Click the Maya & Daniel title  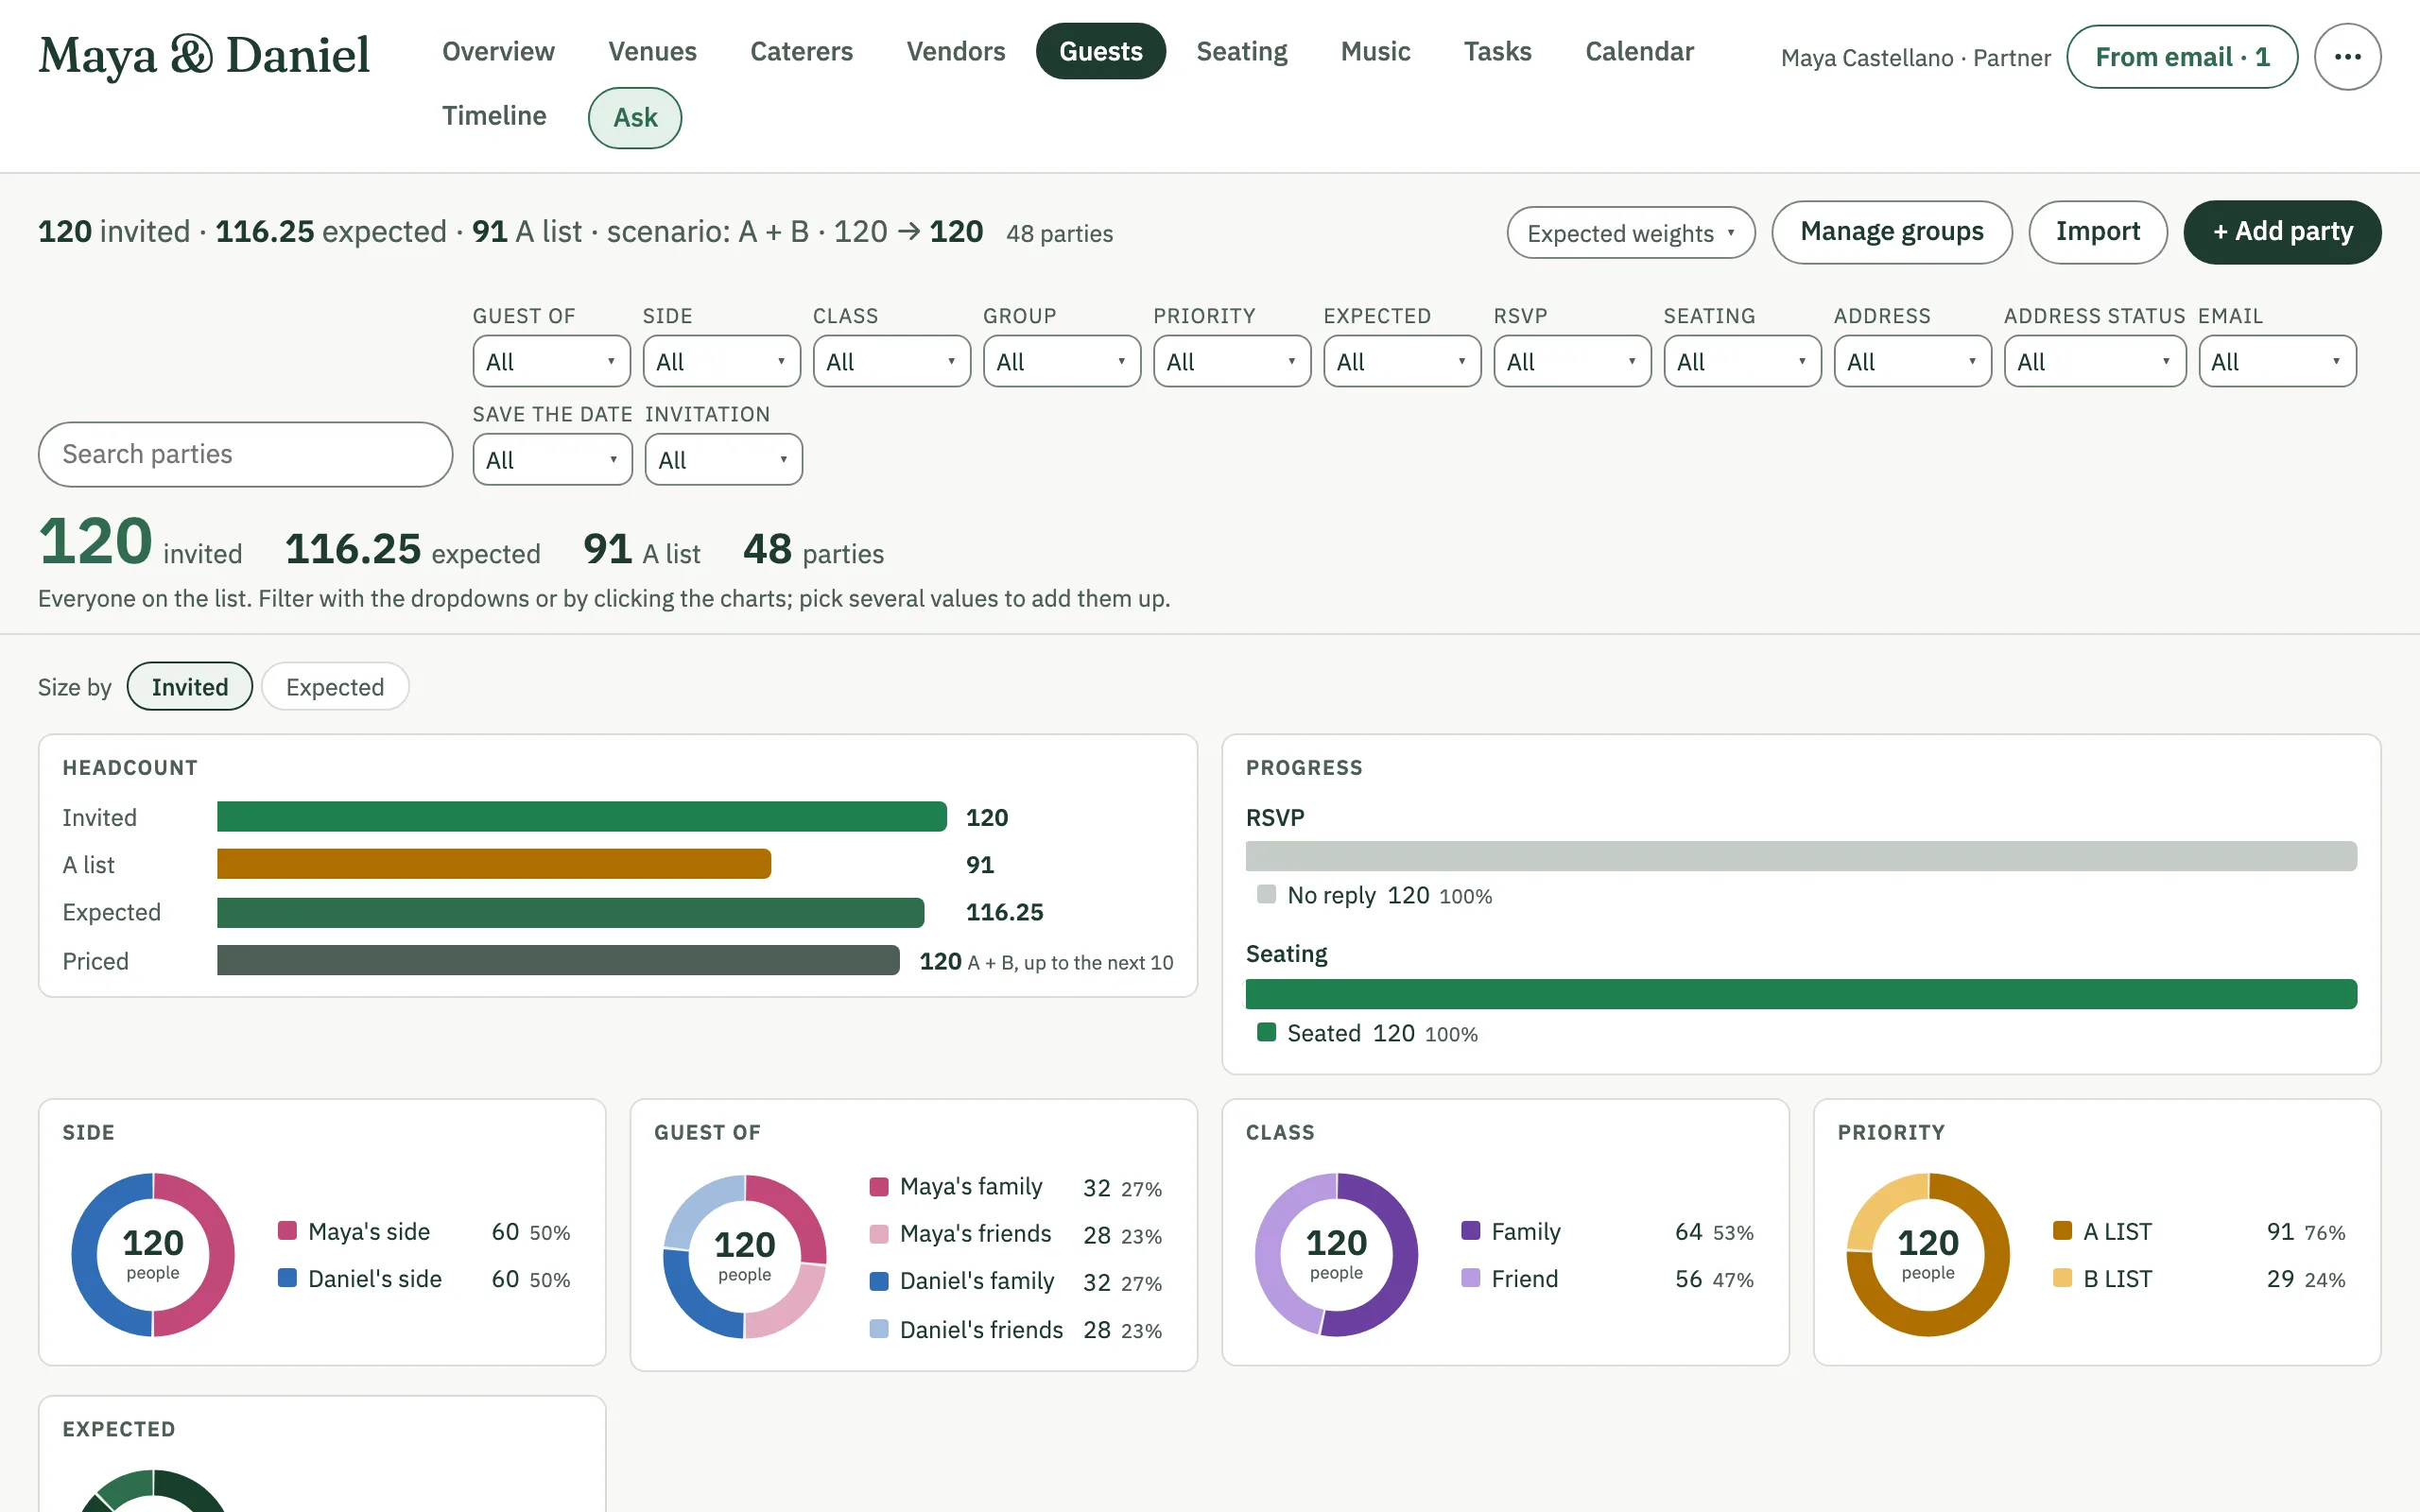pos(204,55)
